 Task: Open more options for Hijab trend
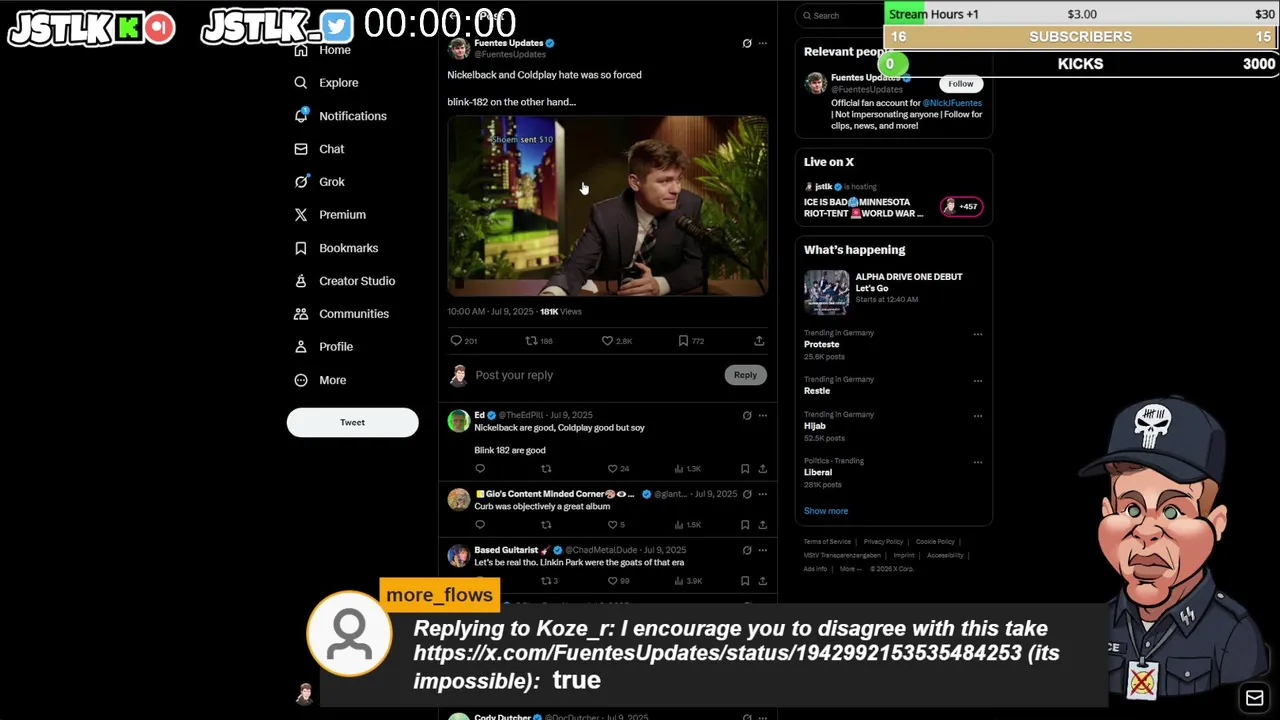coord(978,416)
